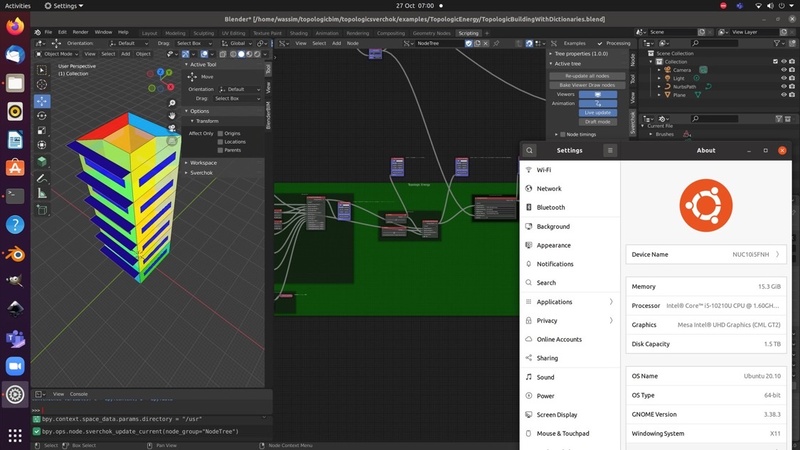Expand the Brushes entry in Current File
Image resolution: width=800 pixels, height=450 pixels.
(651, 134)
